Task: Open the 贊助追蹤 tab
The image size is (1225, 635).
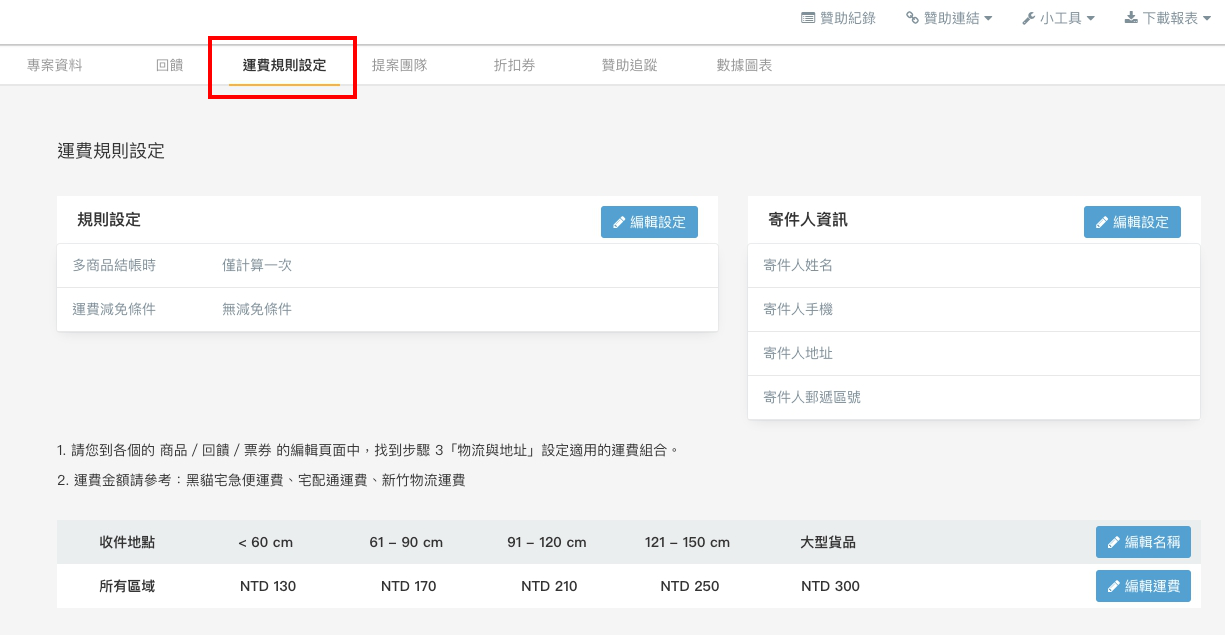Action: pos(629,65)
